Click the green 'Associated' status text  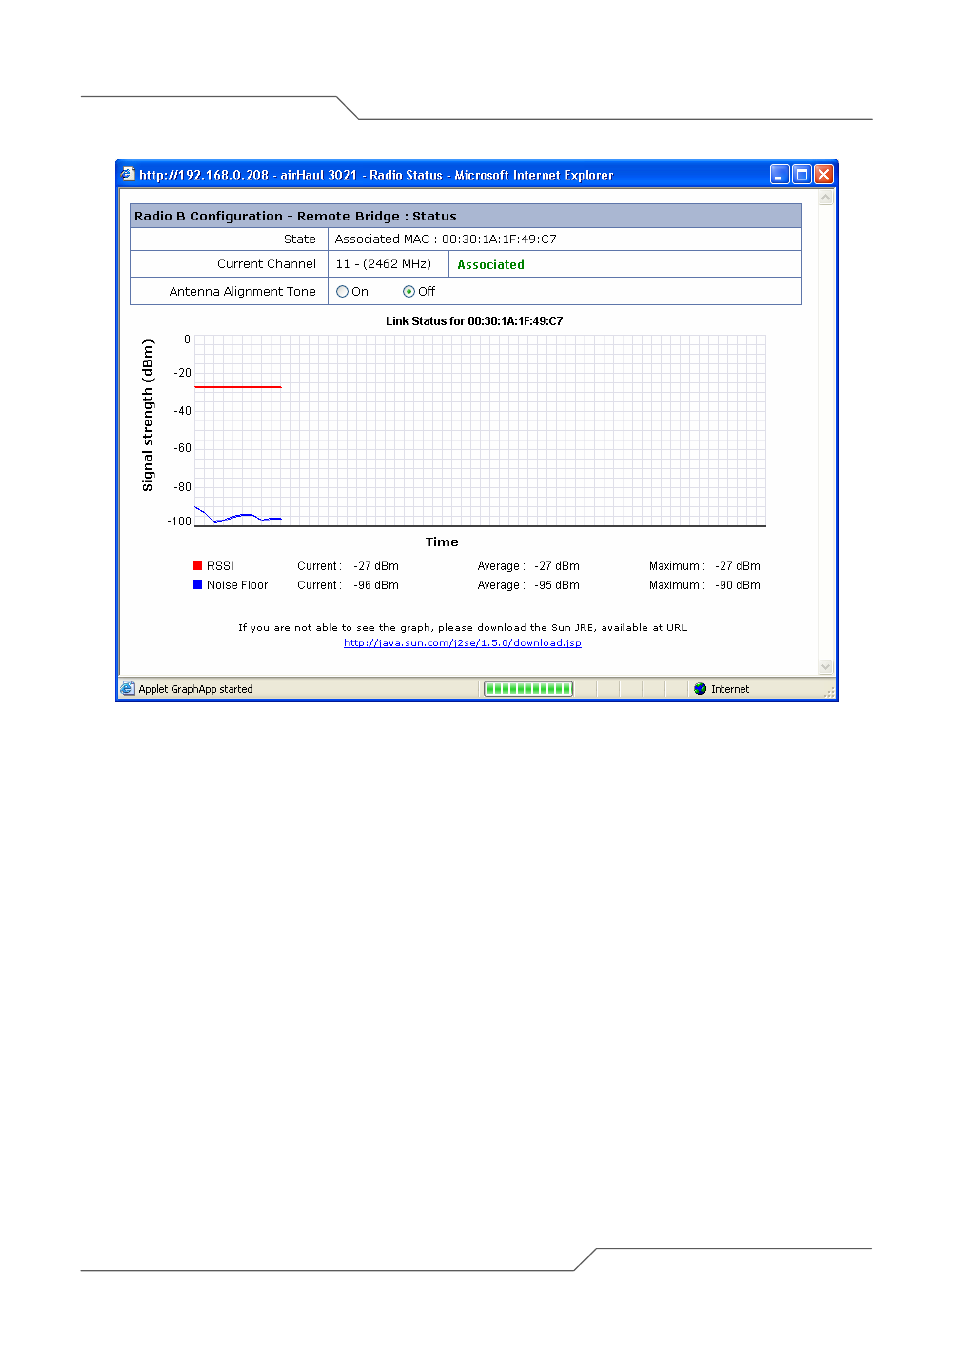(491, 265)
